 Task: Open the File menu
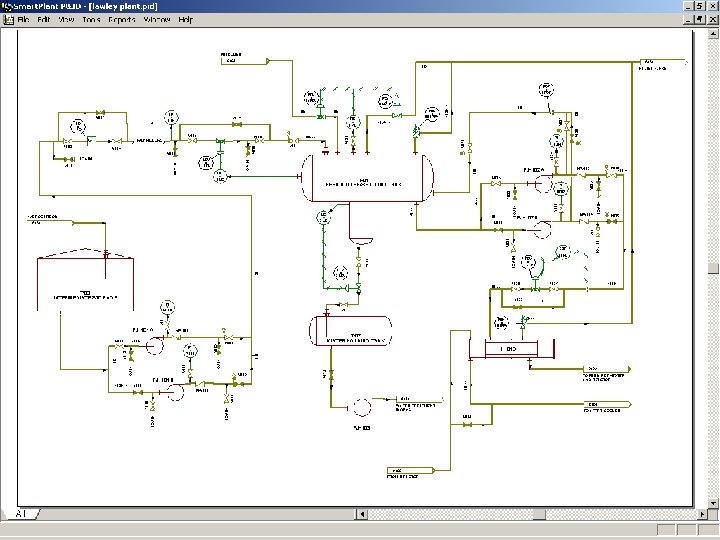pos(23,20)
